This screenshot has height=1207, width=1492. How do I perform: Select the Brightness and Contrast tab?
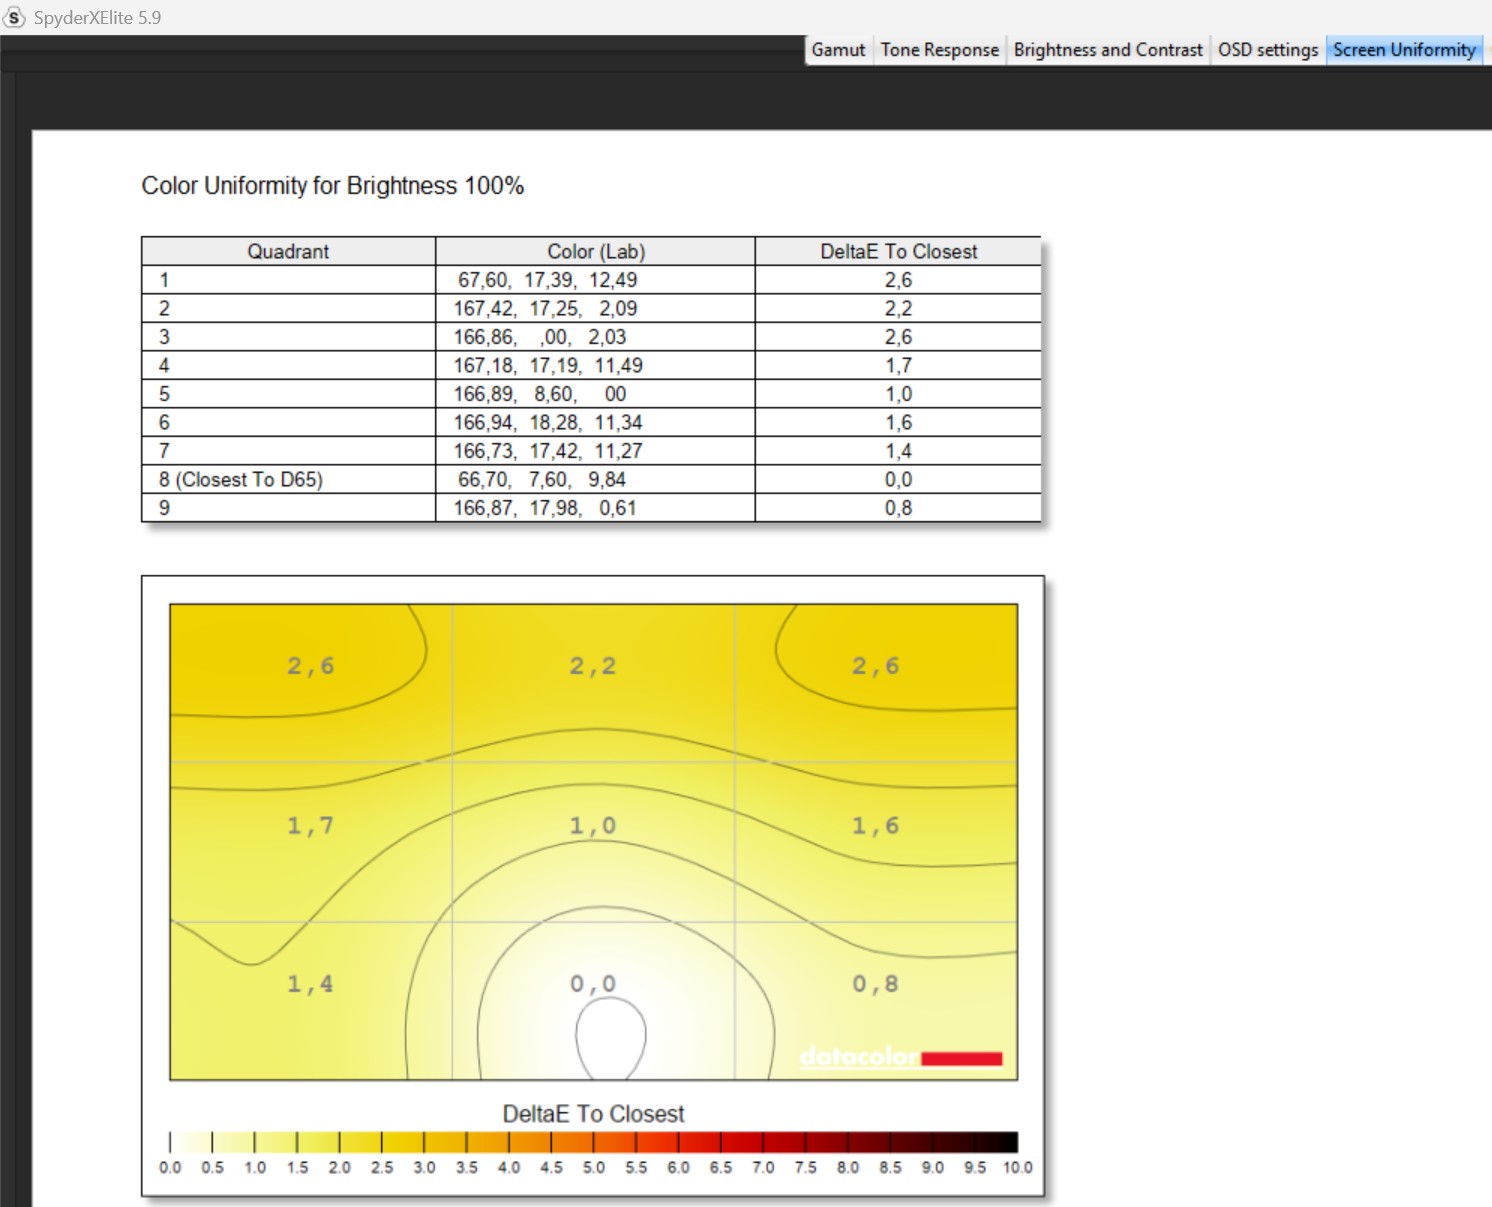coord(1108,50)
